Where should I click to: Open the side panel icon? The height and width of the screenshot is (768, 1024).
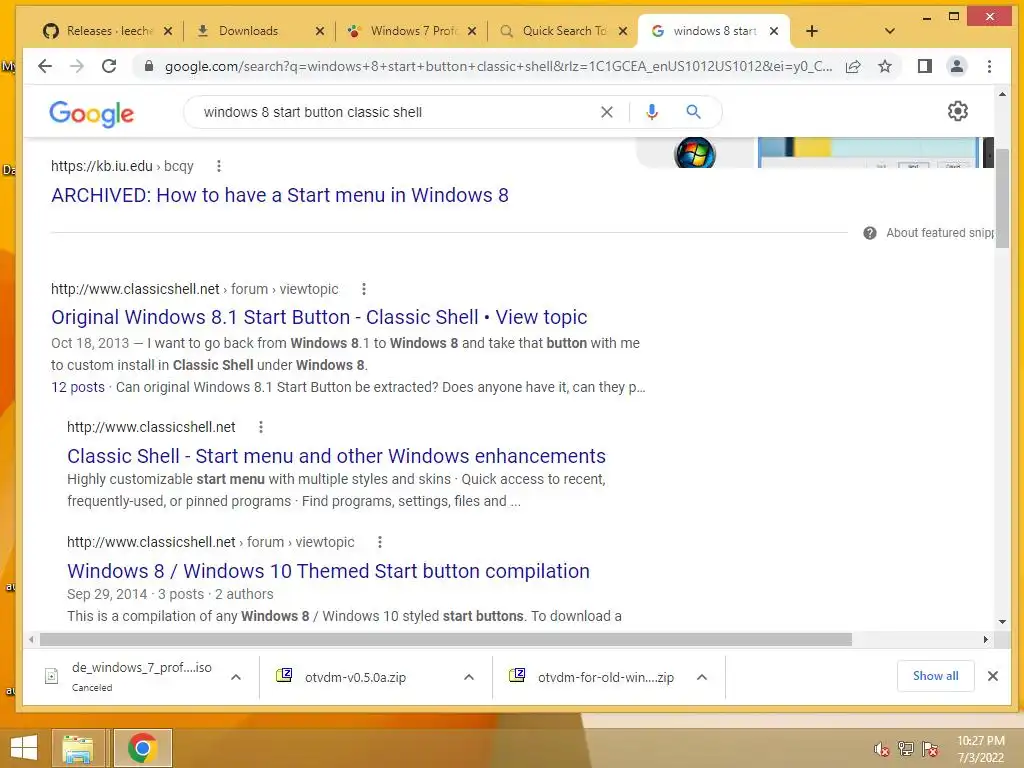924,66
